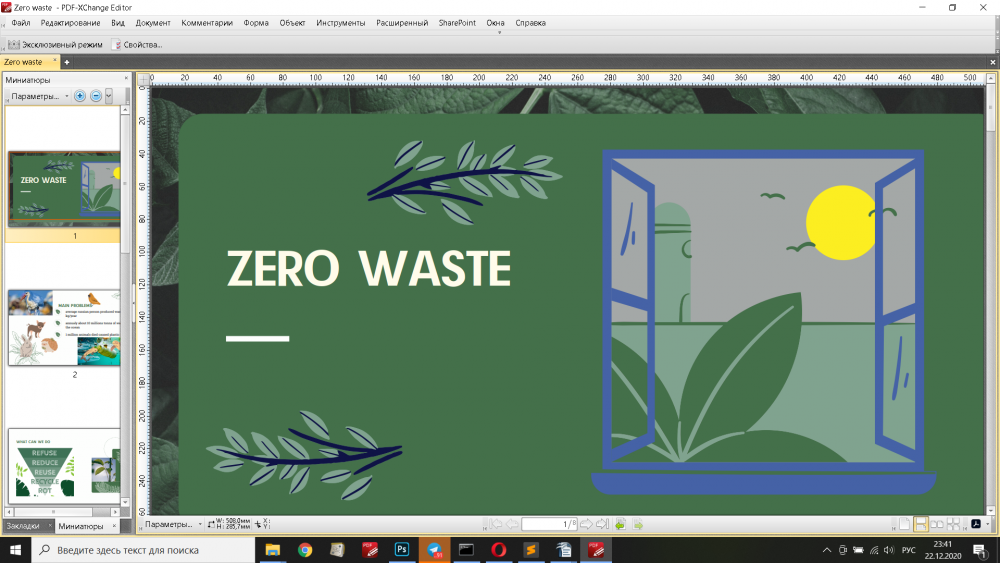This screenshot has width=1000, height=563.
Task: Jump to the last page arrow
Action: pyautogui.click(x=602, y=524)
